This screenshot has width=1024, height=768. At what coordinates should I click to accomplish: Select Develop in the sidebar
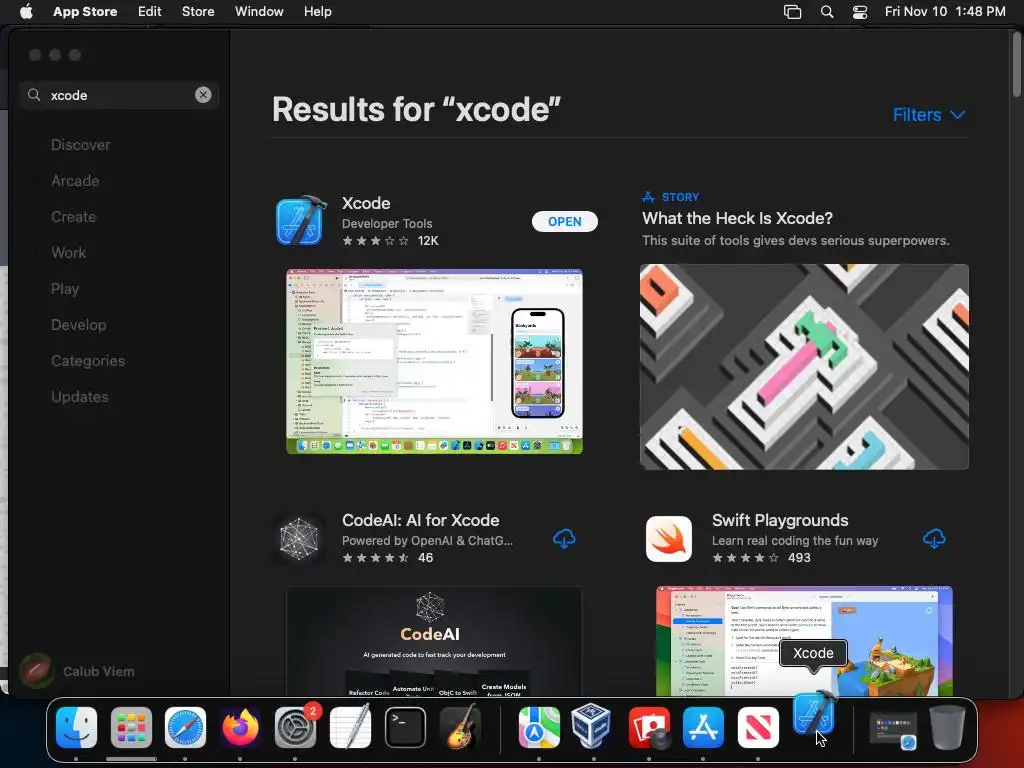click(78, 325)
